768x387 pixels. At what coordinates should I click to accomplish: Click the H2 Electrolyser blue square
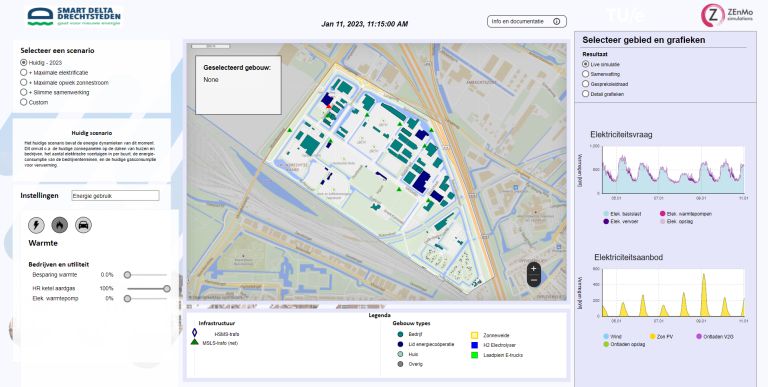click(x=474, y=345)
